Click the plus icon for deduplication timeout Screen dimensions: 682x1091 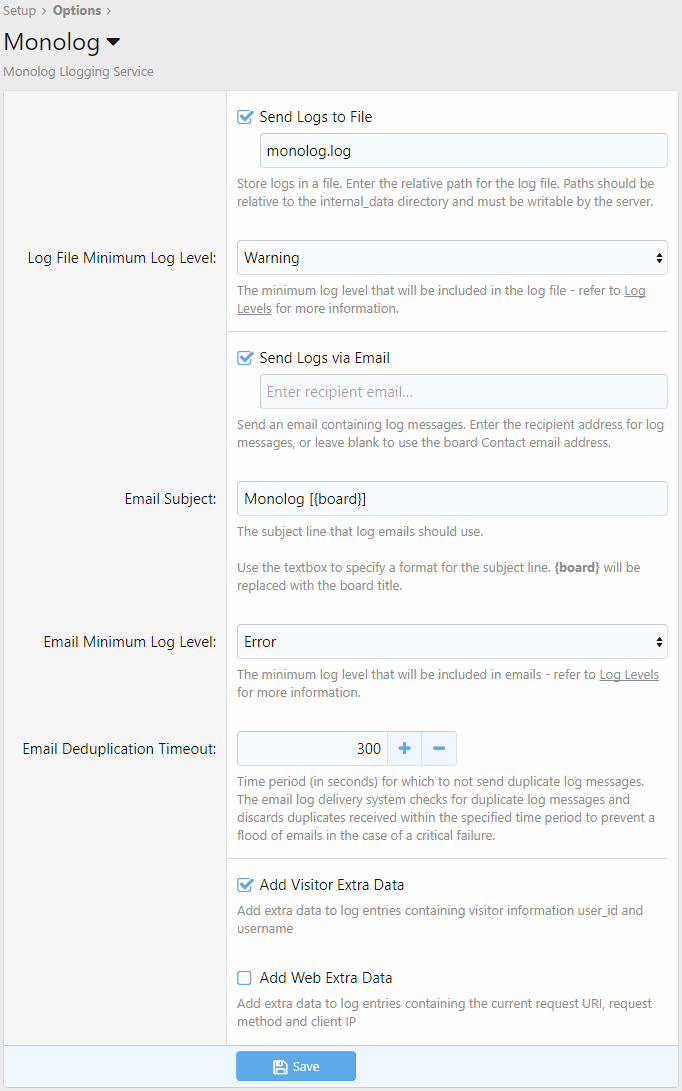(x=404, y=749)
